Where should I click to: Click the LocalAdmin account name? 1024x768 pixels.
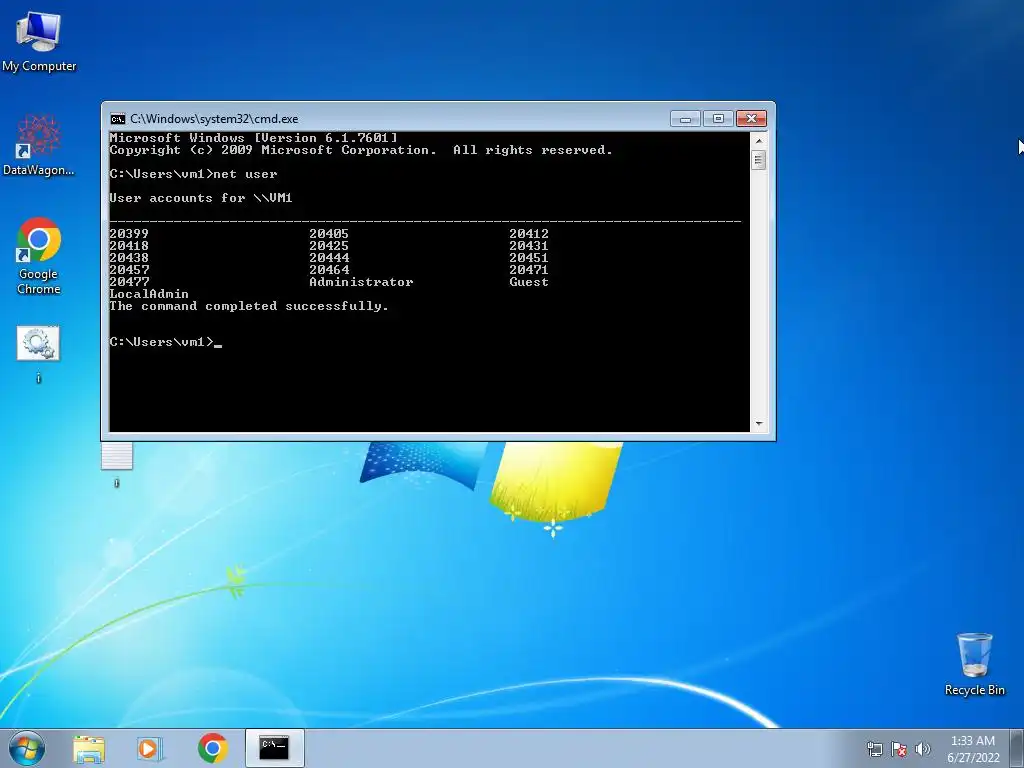point(149,294)
